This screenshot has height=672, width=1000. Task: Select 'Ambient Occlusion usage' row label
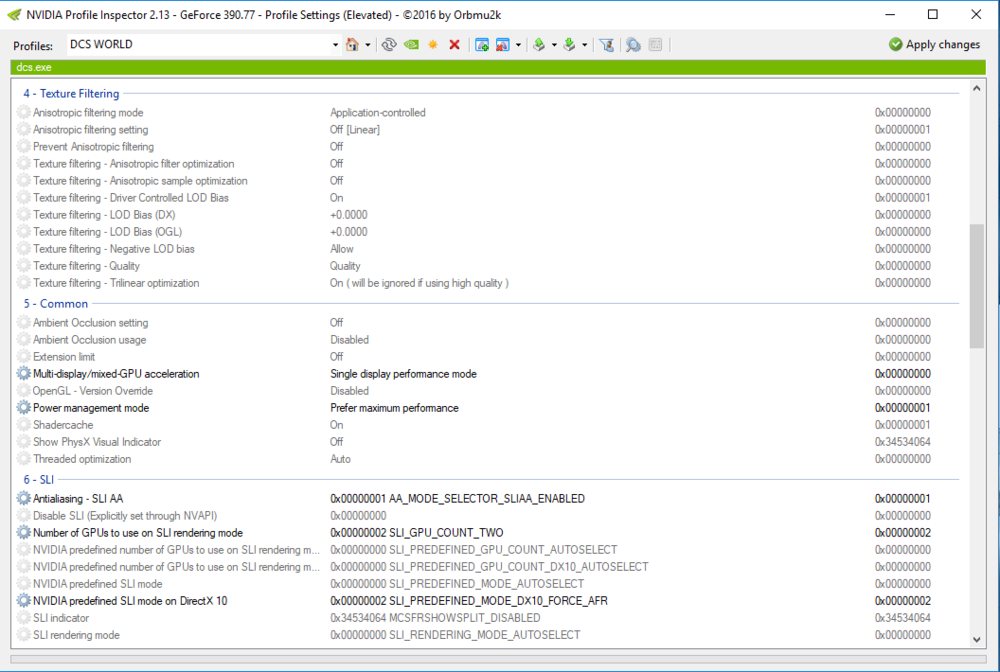(x=89, y=340)
